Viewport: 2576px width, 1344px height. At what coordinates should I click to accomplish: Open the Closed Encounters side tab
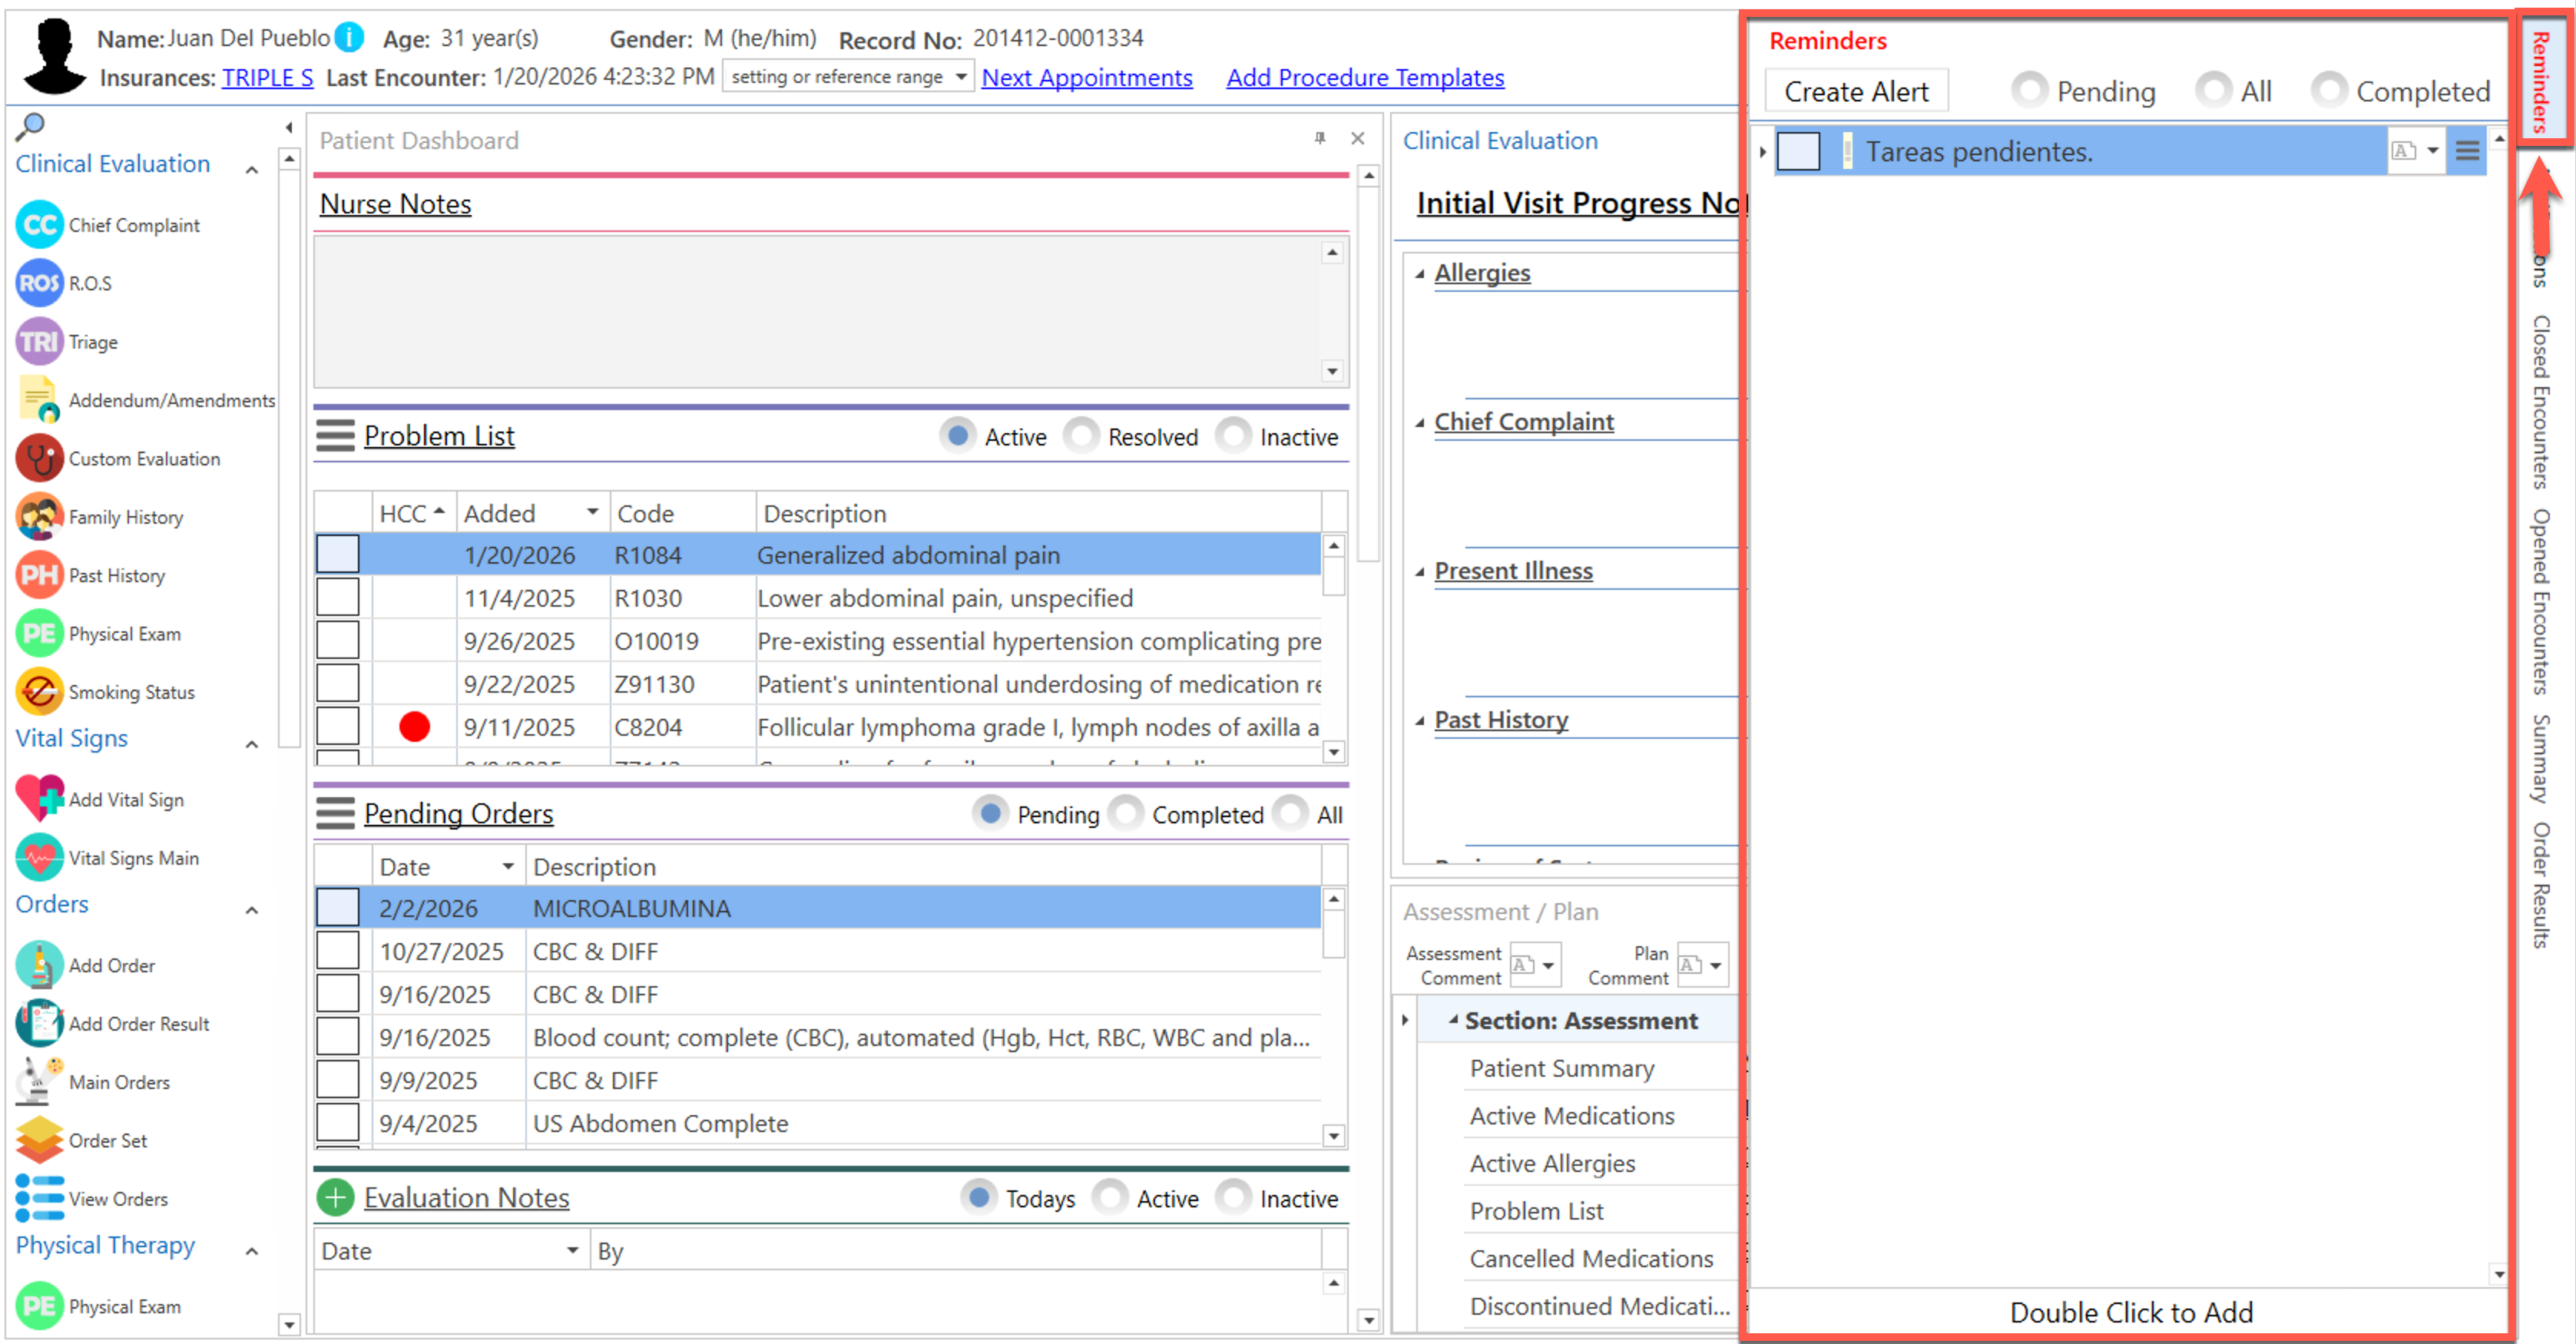coord(2541,402)
